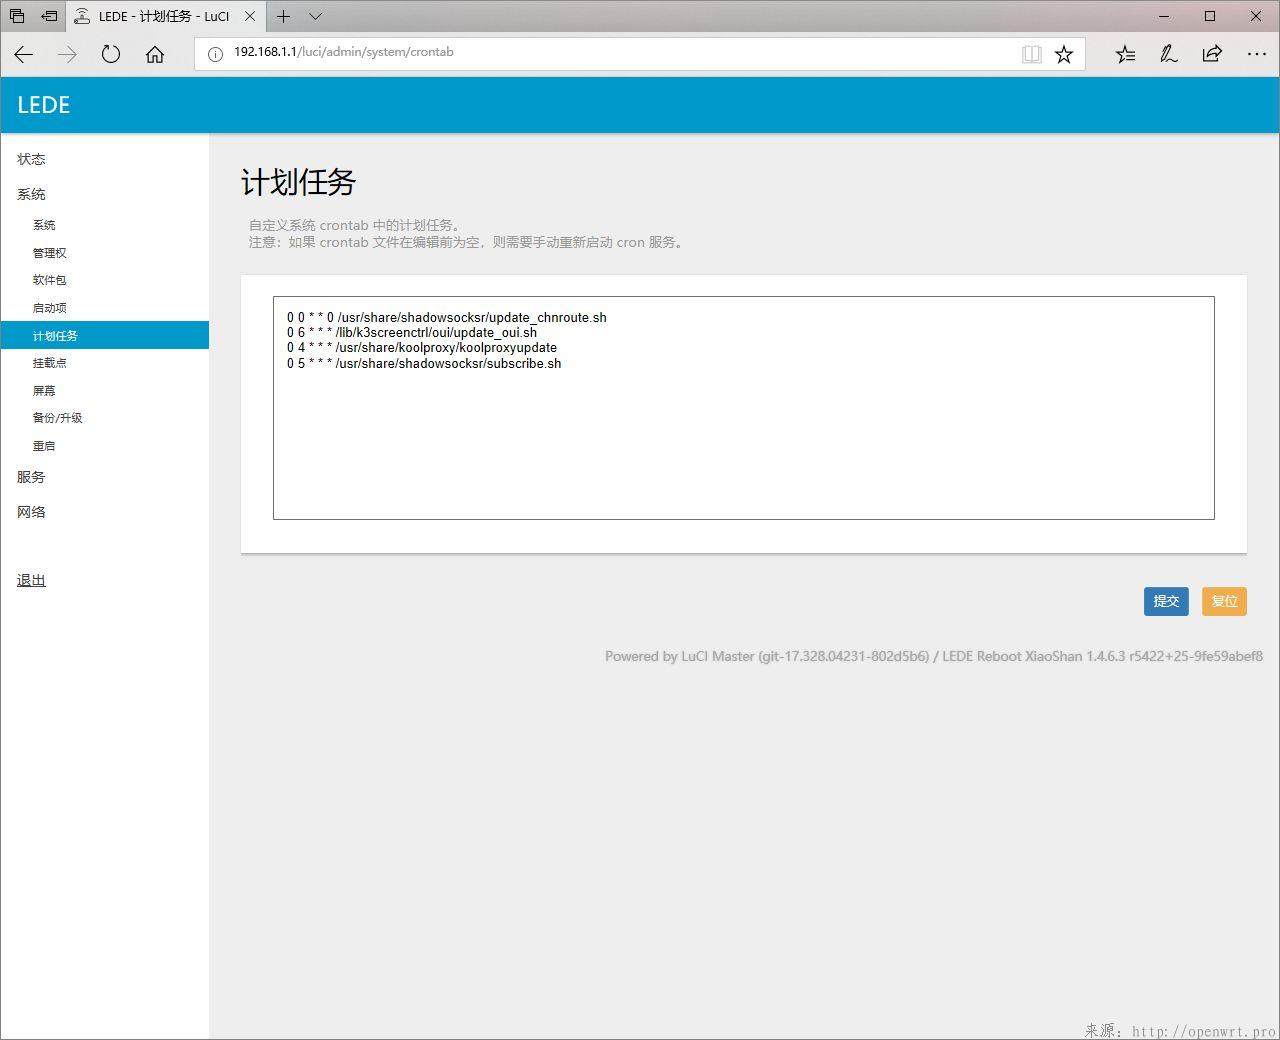This screenshot has height=1040, width=1280.
Task: Open the web notes pen icon
Action: (x=1168, y=55)
